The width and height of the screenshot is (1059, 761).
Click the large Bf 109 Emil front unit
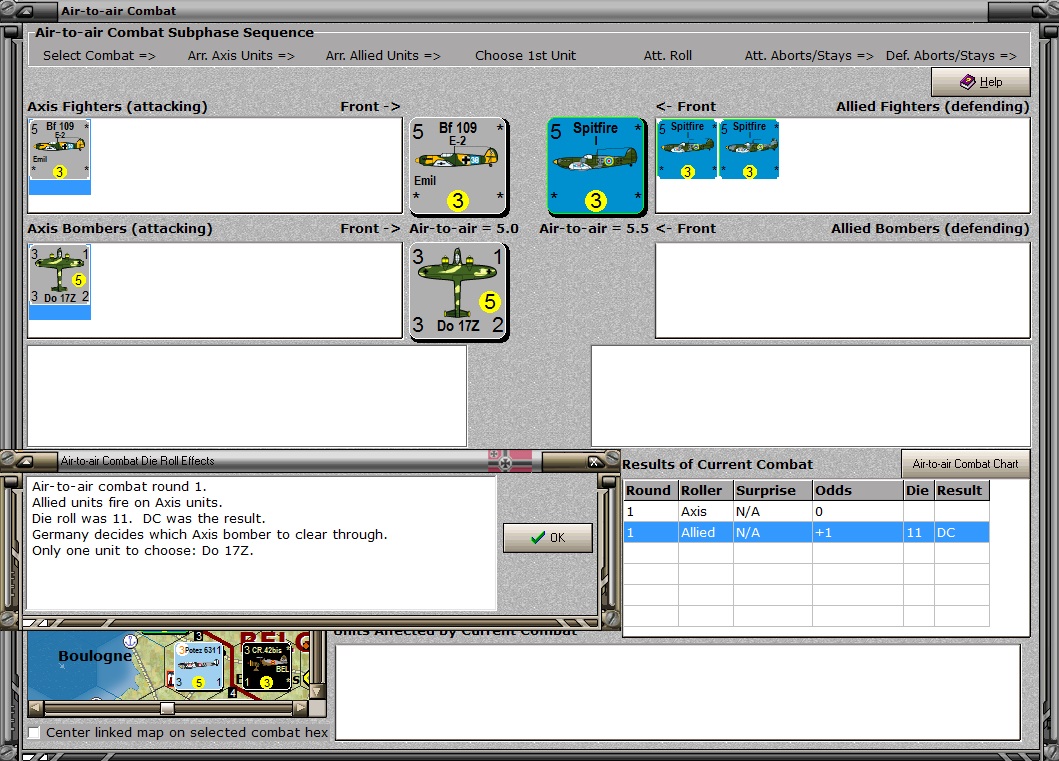click(459, 166)
